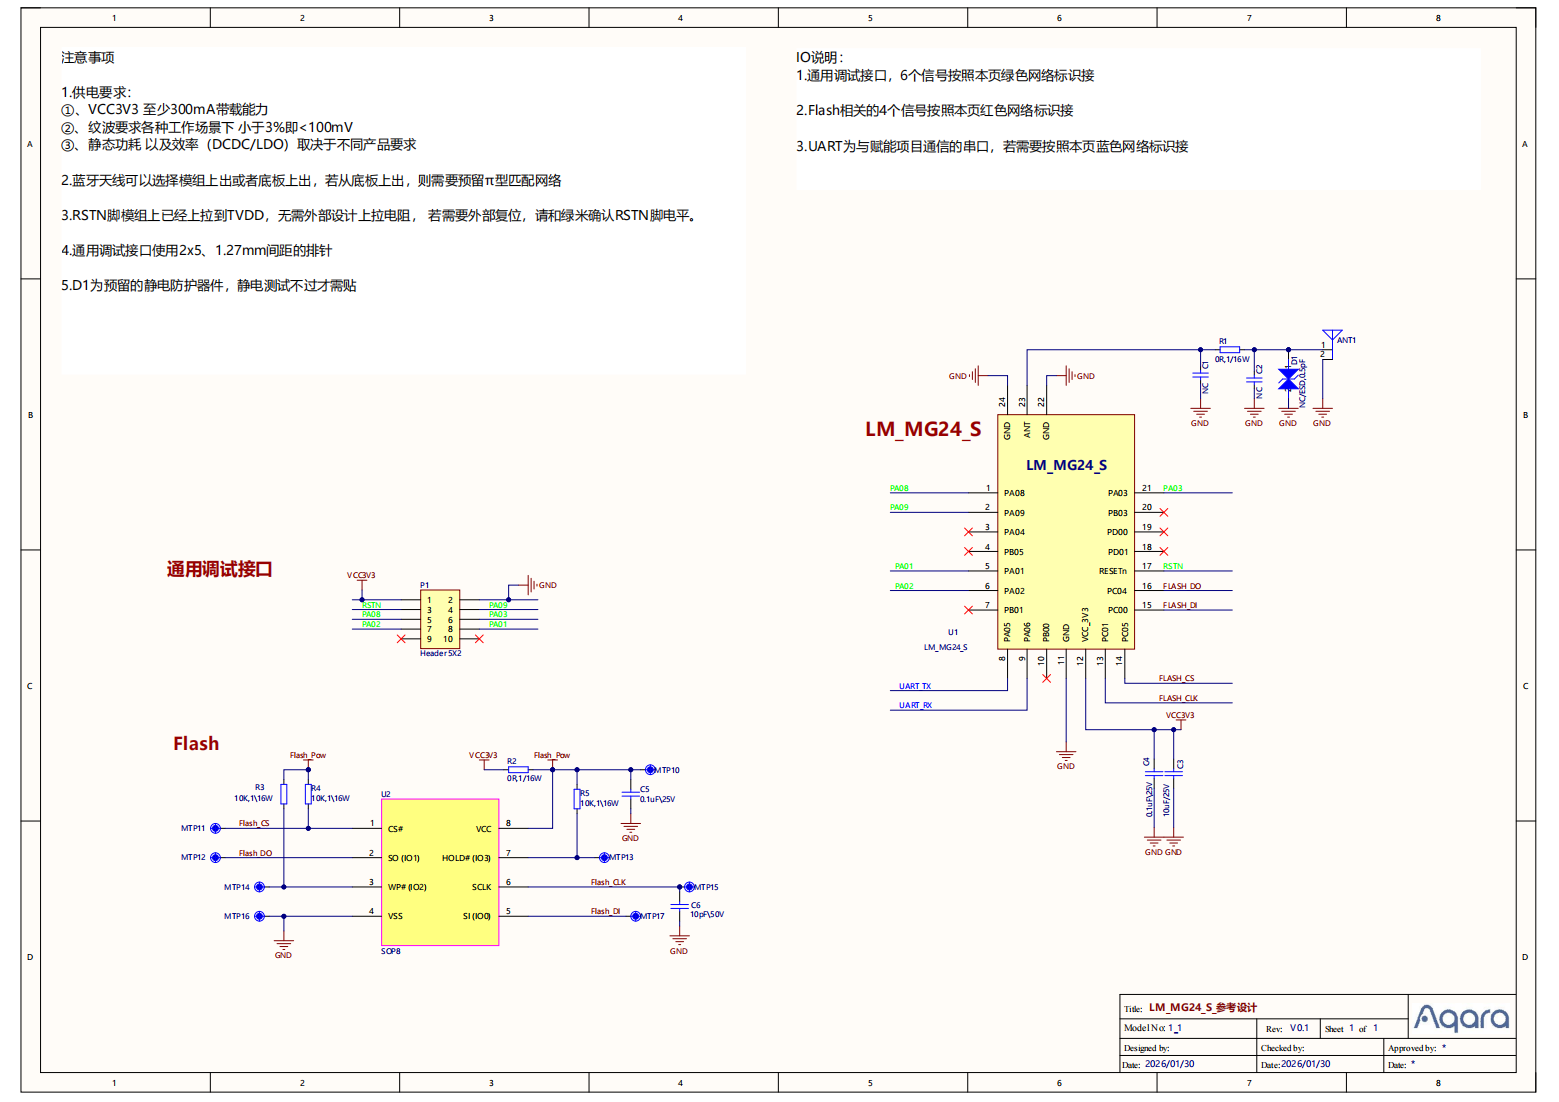Click the FLASH_DI net label at pin 15
Screen dimensions: 1559x1102
click(1179, 605)
